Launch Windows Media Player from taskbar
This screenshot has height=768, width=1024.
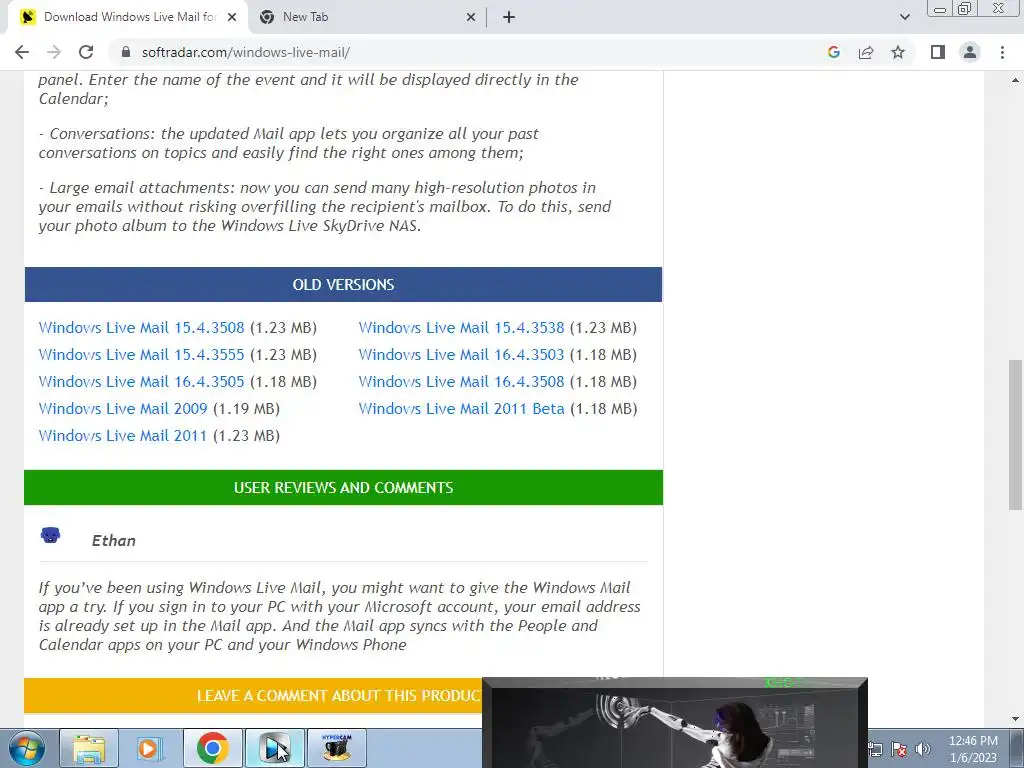pos(150,748)
